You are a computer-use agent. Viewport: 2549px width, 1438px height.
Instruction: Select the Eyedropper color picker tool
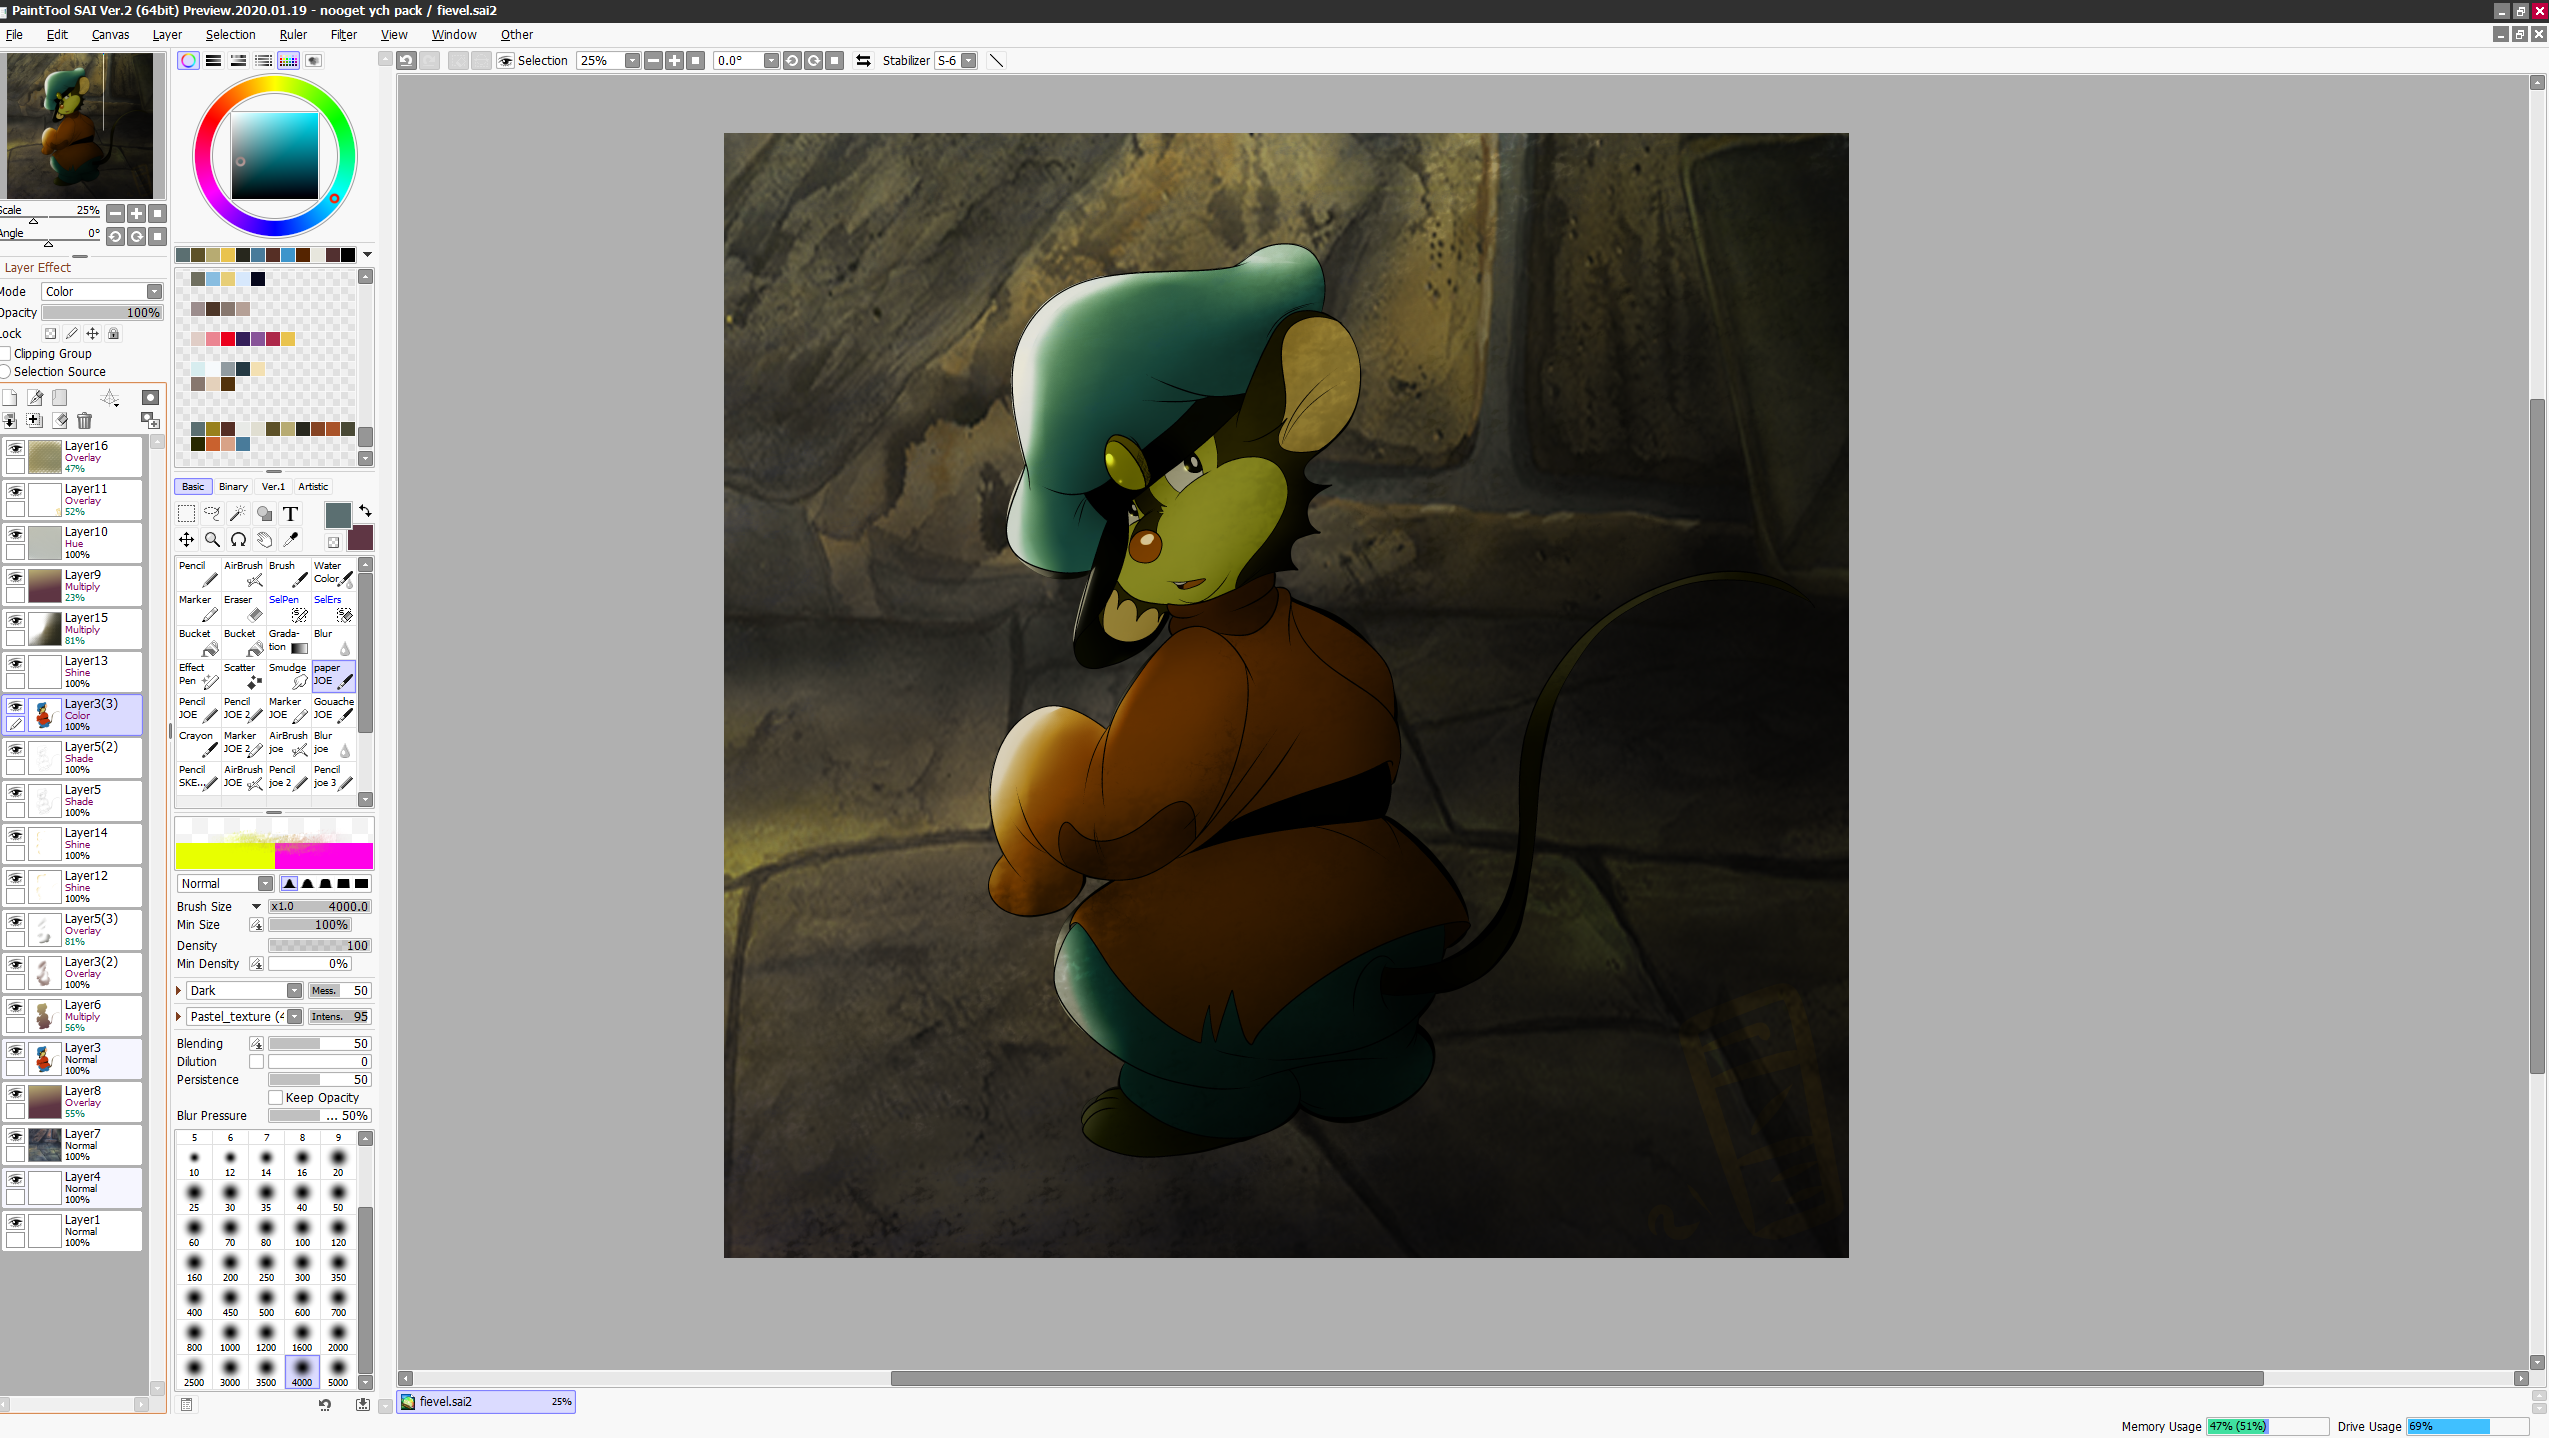pos(290,540)
